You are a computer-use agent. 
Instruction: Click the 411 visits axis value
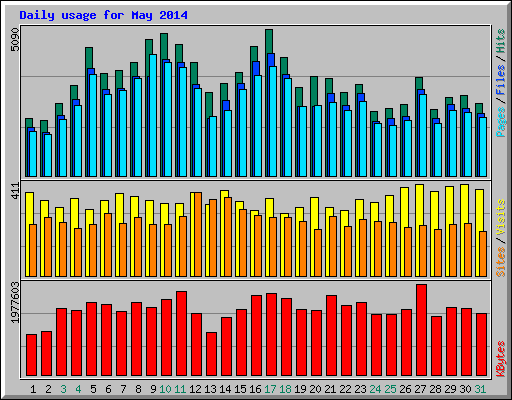15,191
